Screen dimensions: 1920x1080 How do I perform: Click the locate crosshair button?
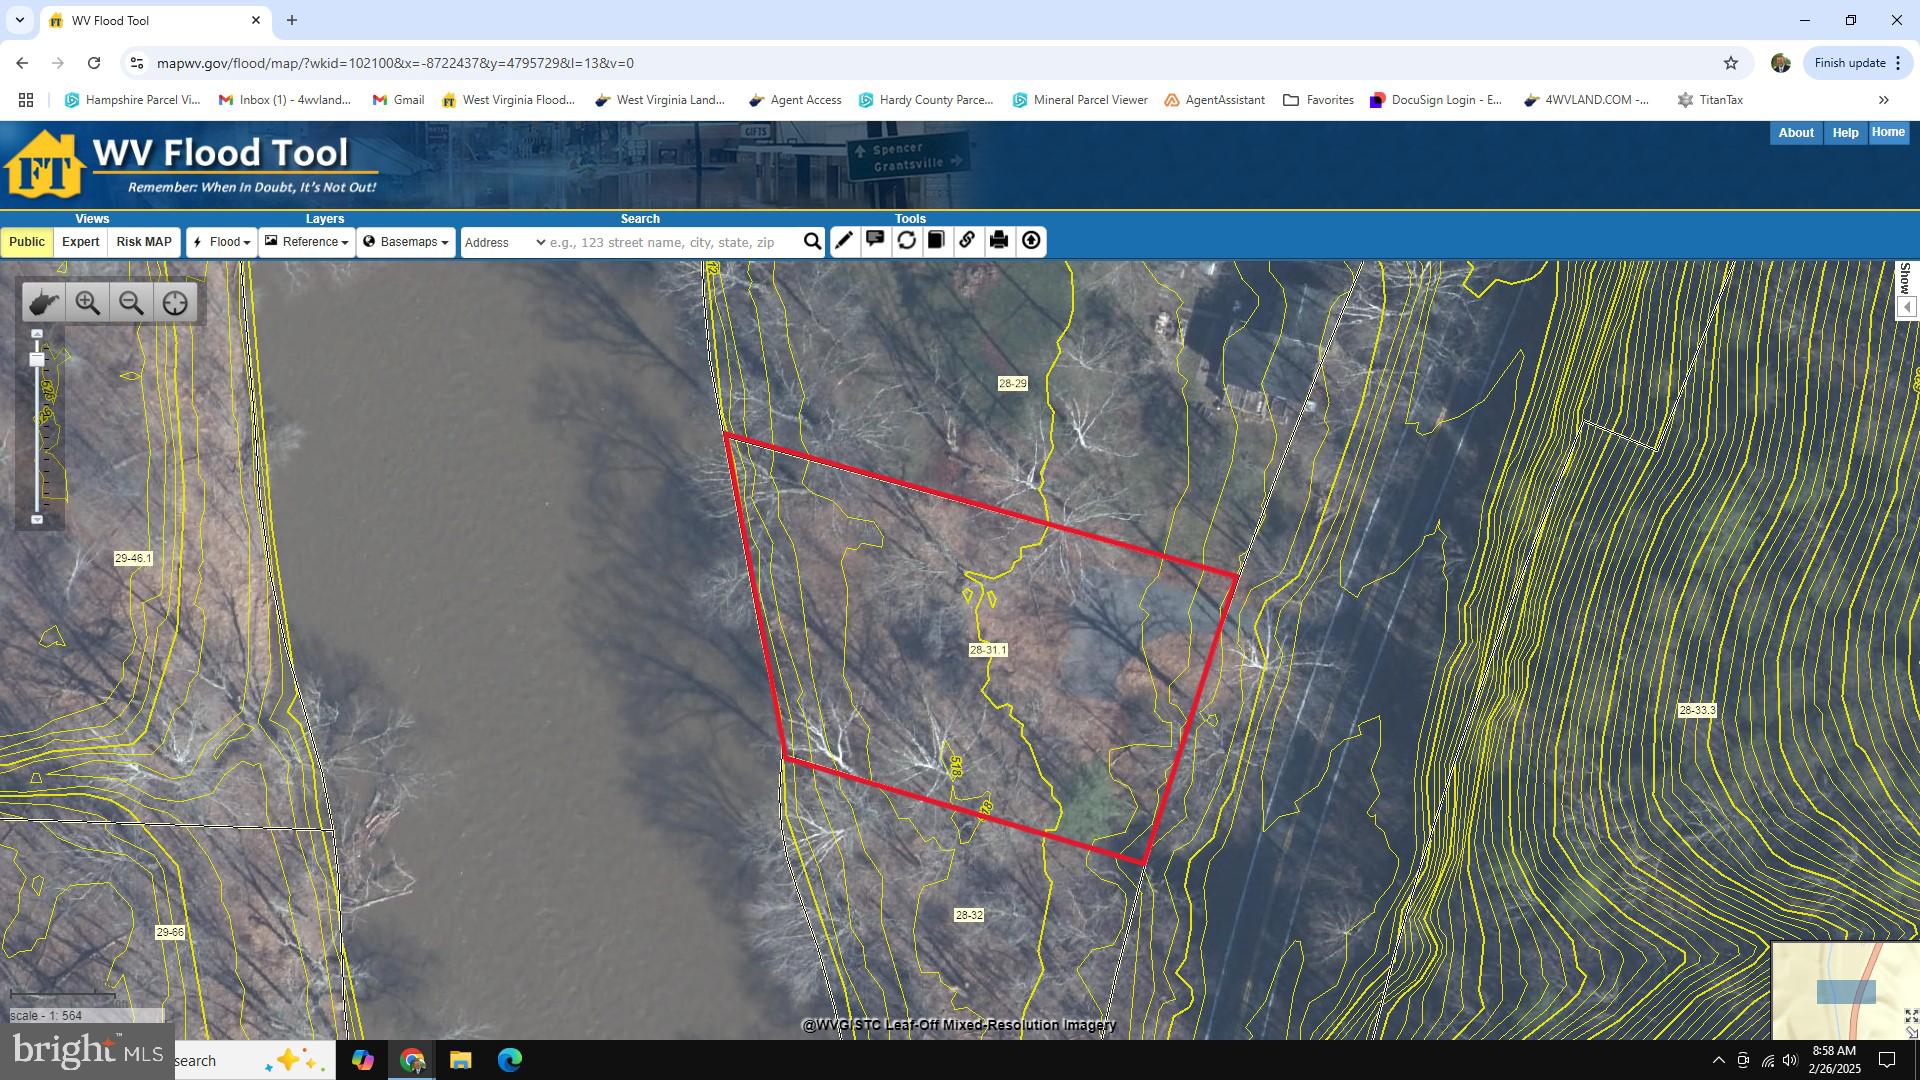175,303
